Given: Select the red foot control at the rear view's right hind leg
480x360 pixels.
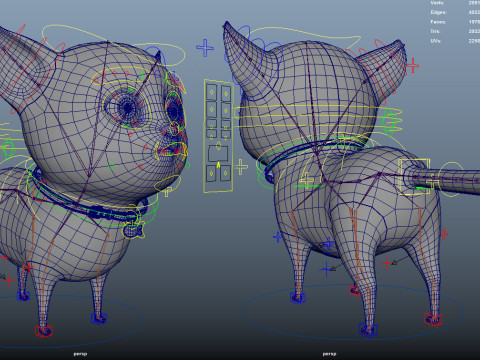Looking at the screenshot, I should tap(433, 319).
